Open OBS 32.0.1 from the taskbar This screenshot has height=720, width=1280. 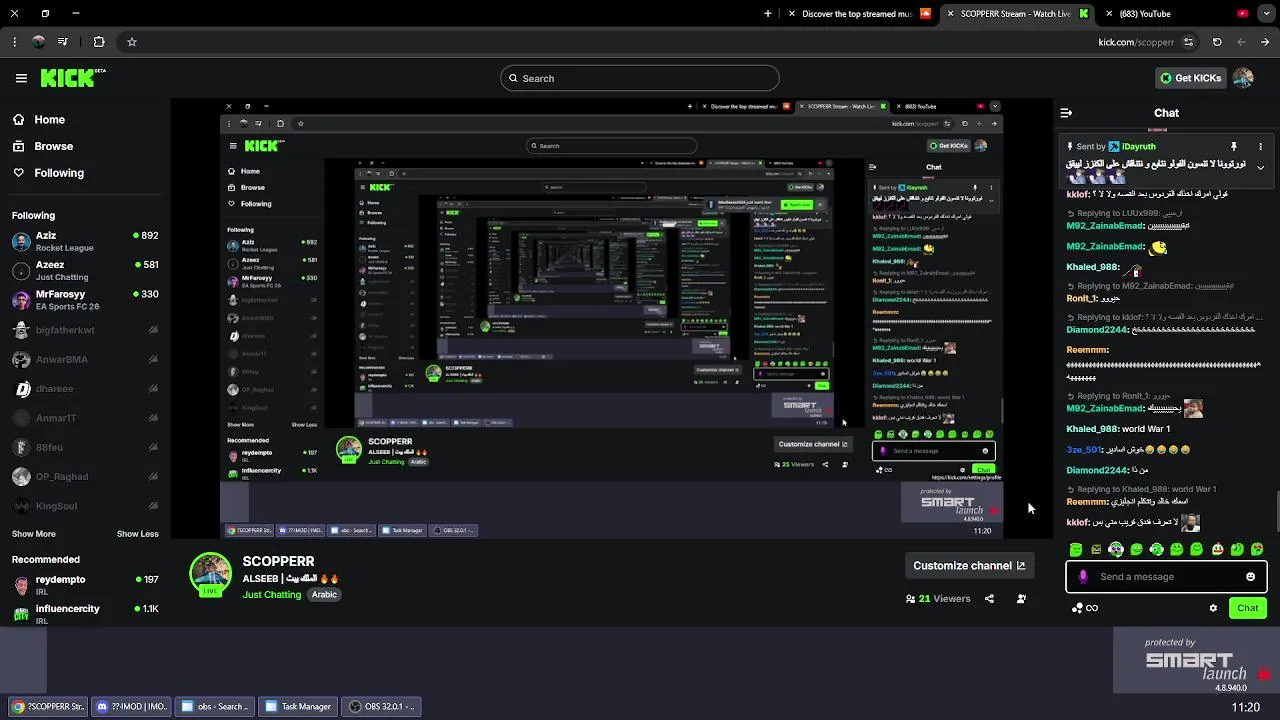pyautogui.click(x=381, y=706)
